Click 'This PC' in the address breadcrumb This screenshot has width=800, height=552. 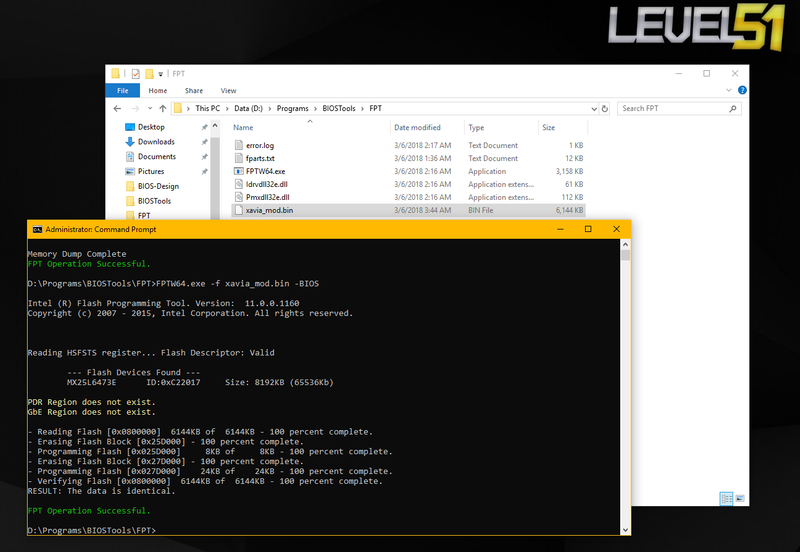coord(208,108)
